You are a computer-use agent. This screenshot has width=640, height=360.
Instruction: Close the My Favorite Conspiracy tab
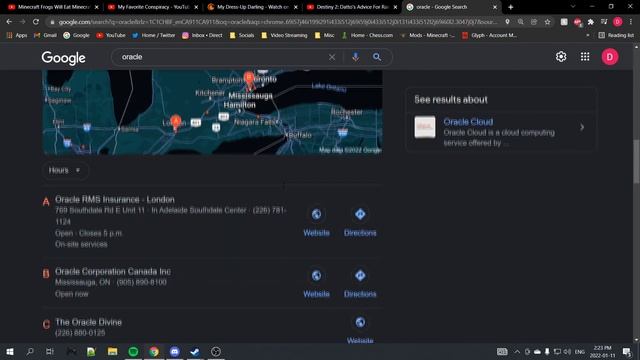[196, 7]
